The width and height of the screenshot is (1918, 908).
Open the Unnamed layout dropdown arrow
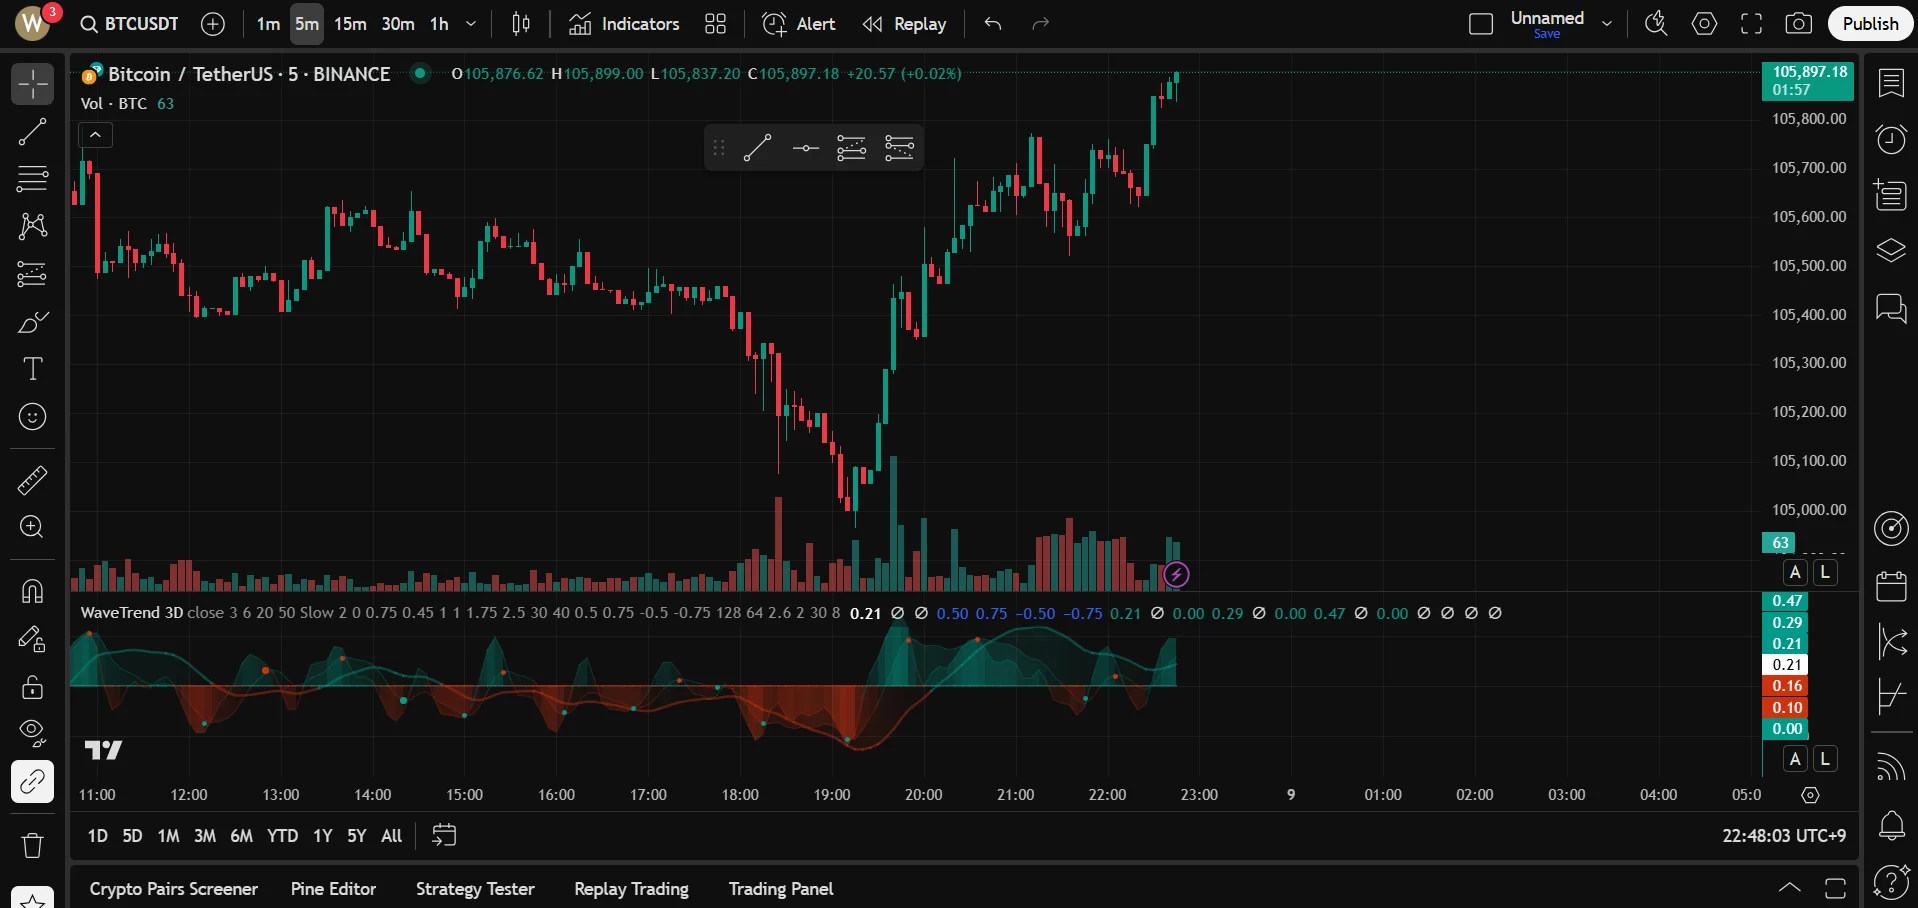tap(1607, 24)
